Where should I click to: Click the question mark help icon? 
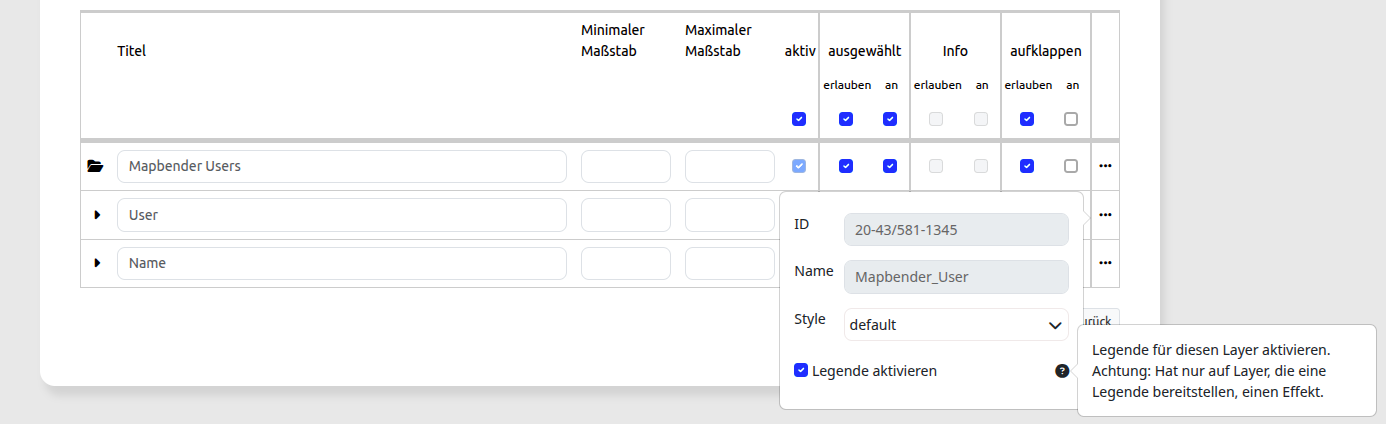tap(1062, 371)
